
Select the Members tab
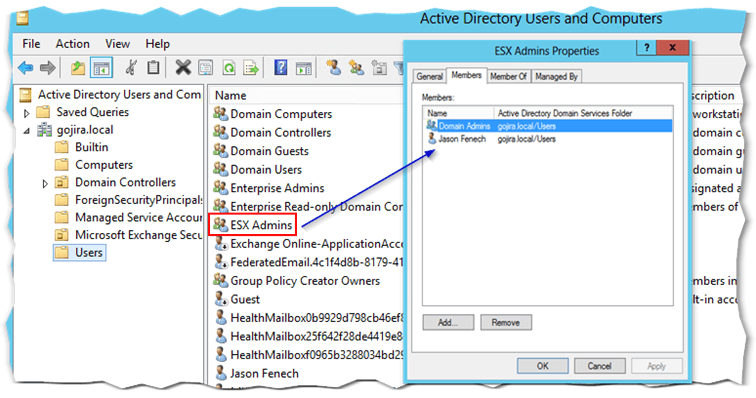coord(466,75)
